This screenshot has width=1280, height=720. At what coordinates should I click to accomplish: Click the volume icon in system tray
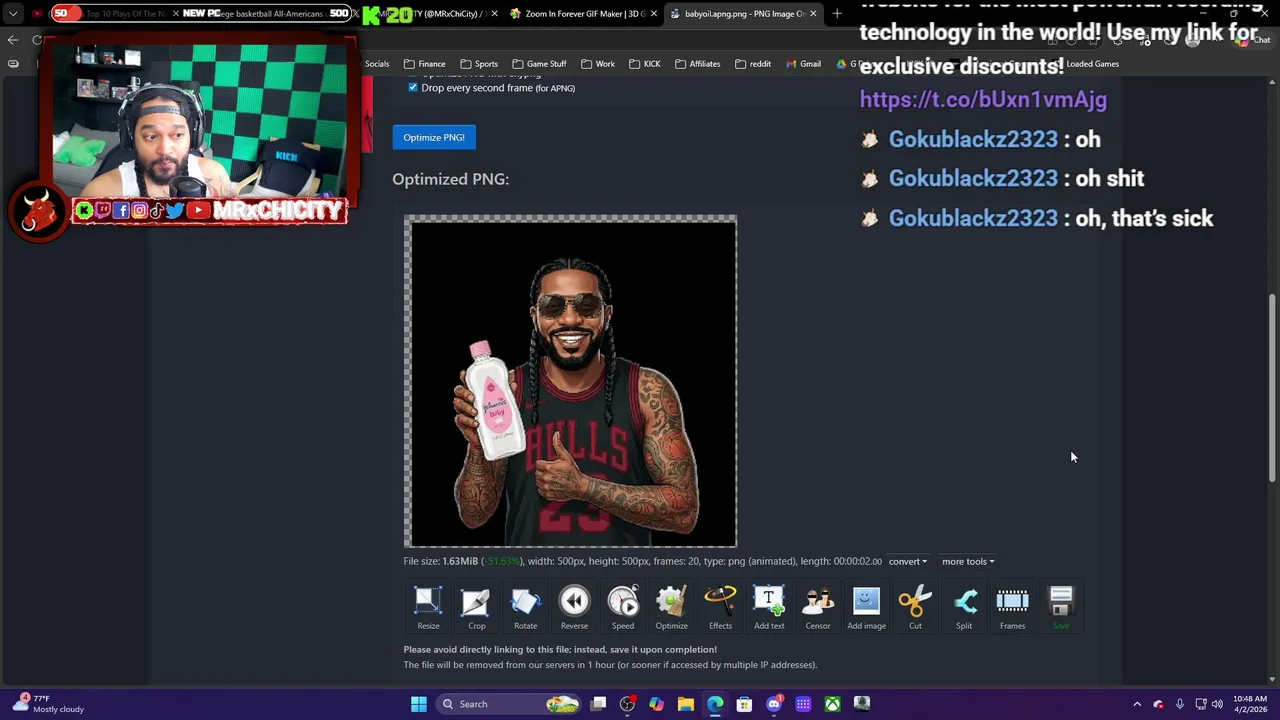tap(1217, 704)
